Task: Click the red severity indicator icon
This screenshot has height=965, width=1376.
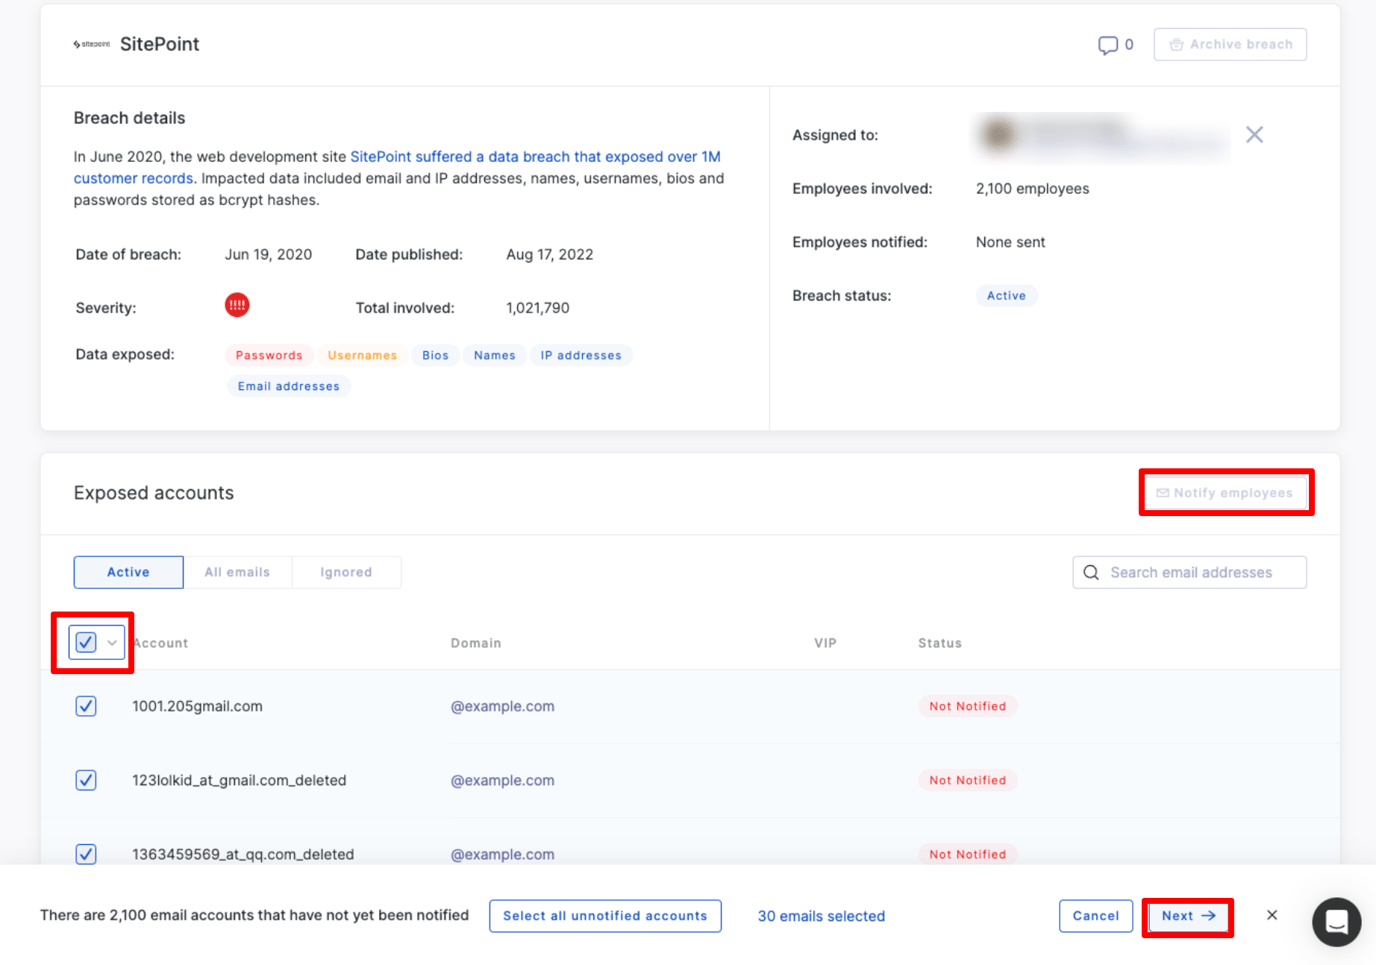Action: (237, 305)
